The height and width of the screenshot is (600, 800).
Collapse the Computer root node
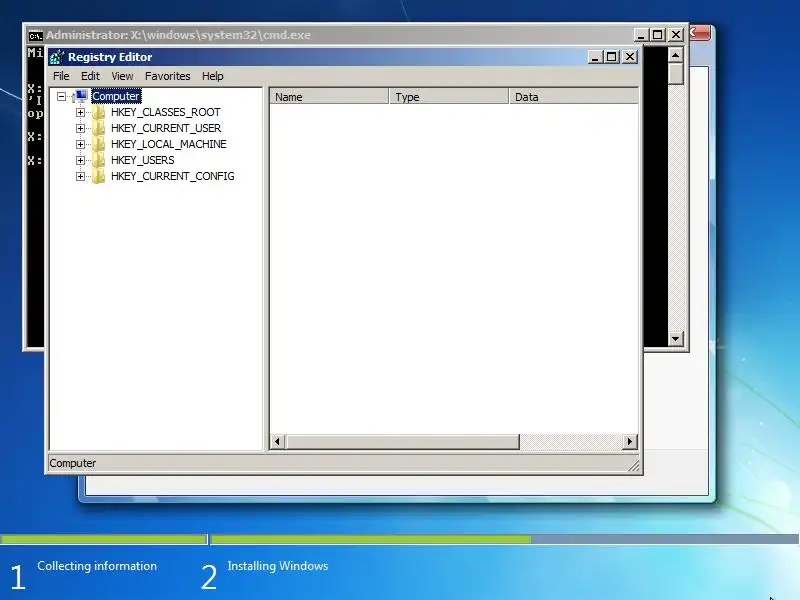coord(62,96)
